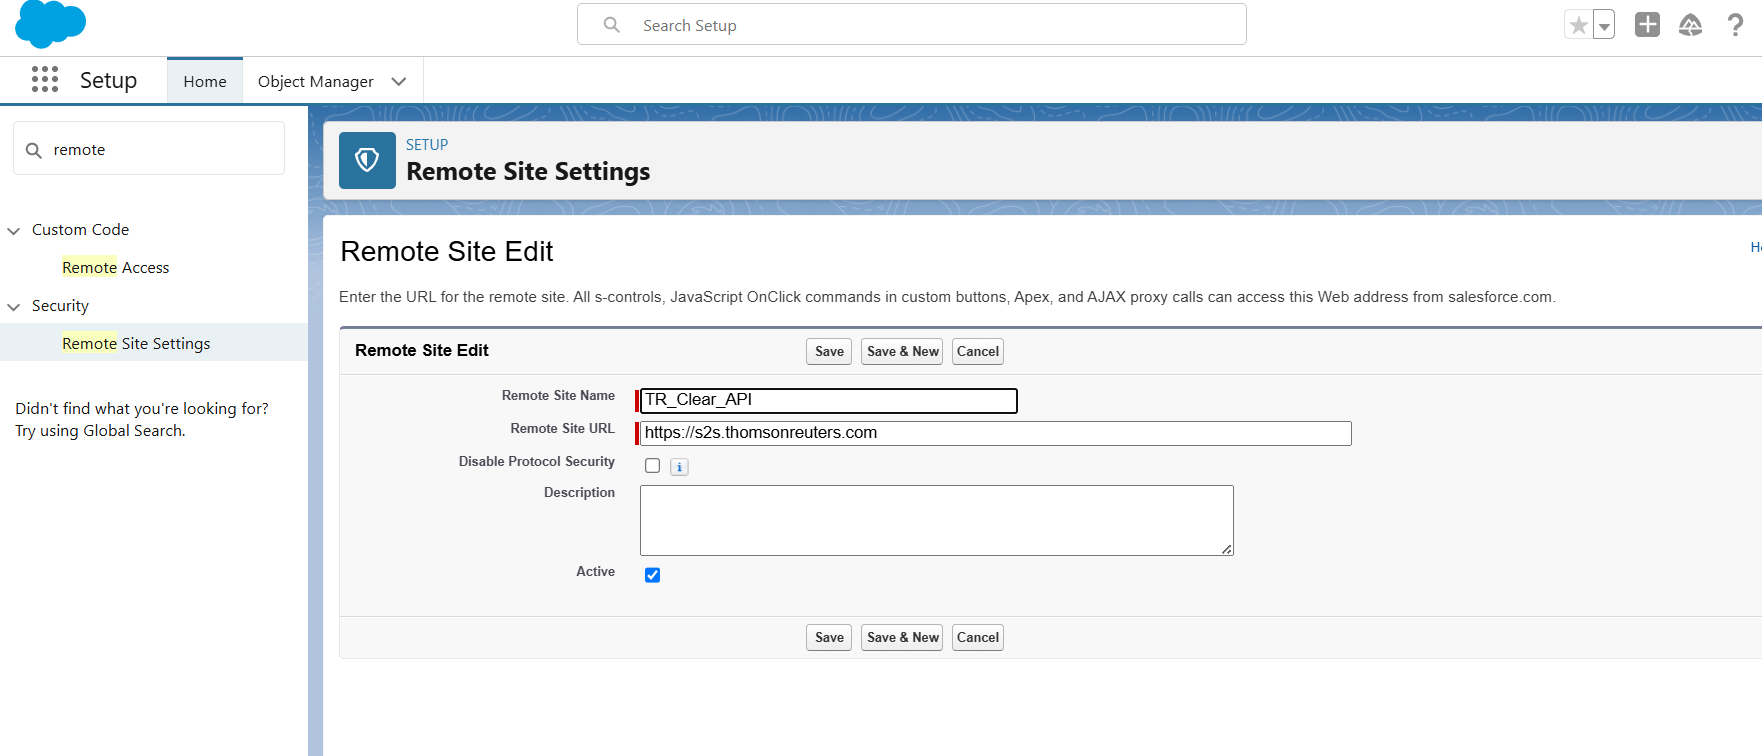This screenshot has width=1762, height=756.
Task: Click the Quick Find box containing 'remote'
Action: pos(149,149)
